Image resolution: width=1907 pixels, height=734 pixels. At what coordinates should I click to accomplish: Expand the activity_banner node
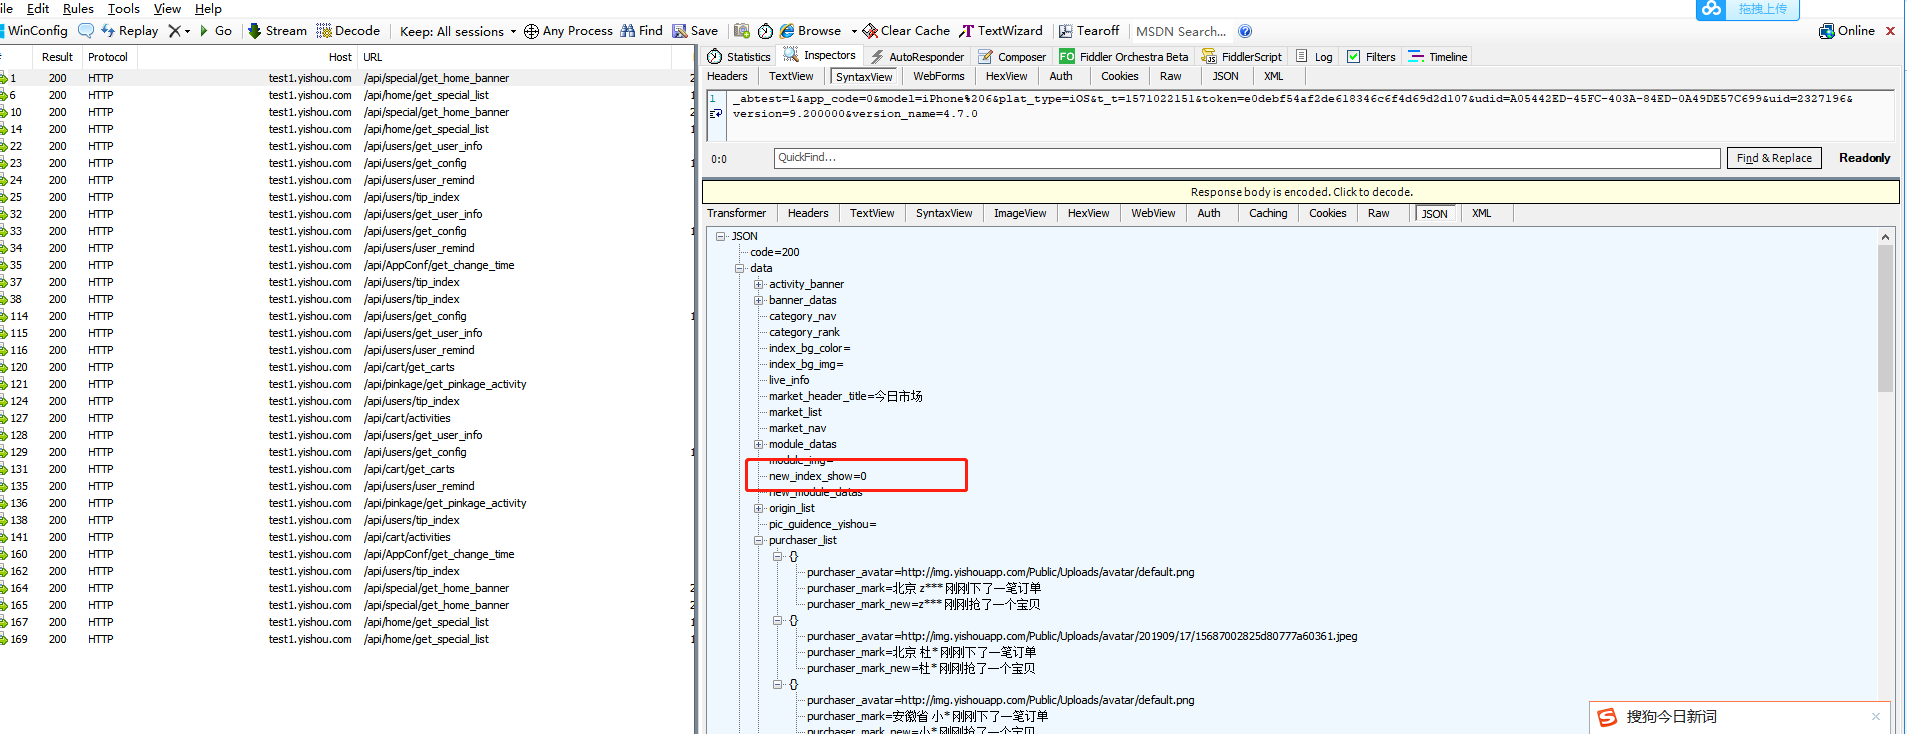[758, 284]
